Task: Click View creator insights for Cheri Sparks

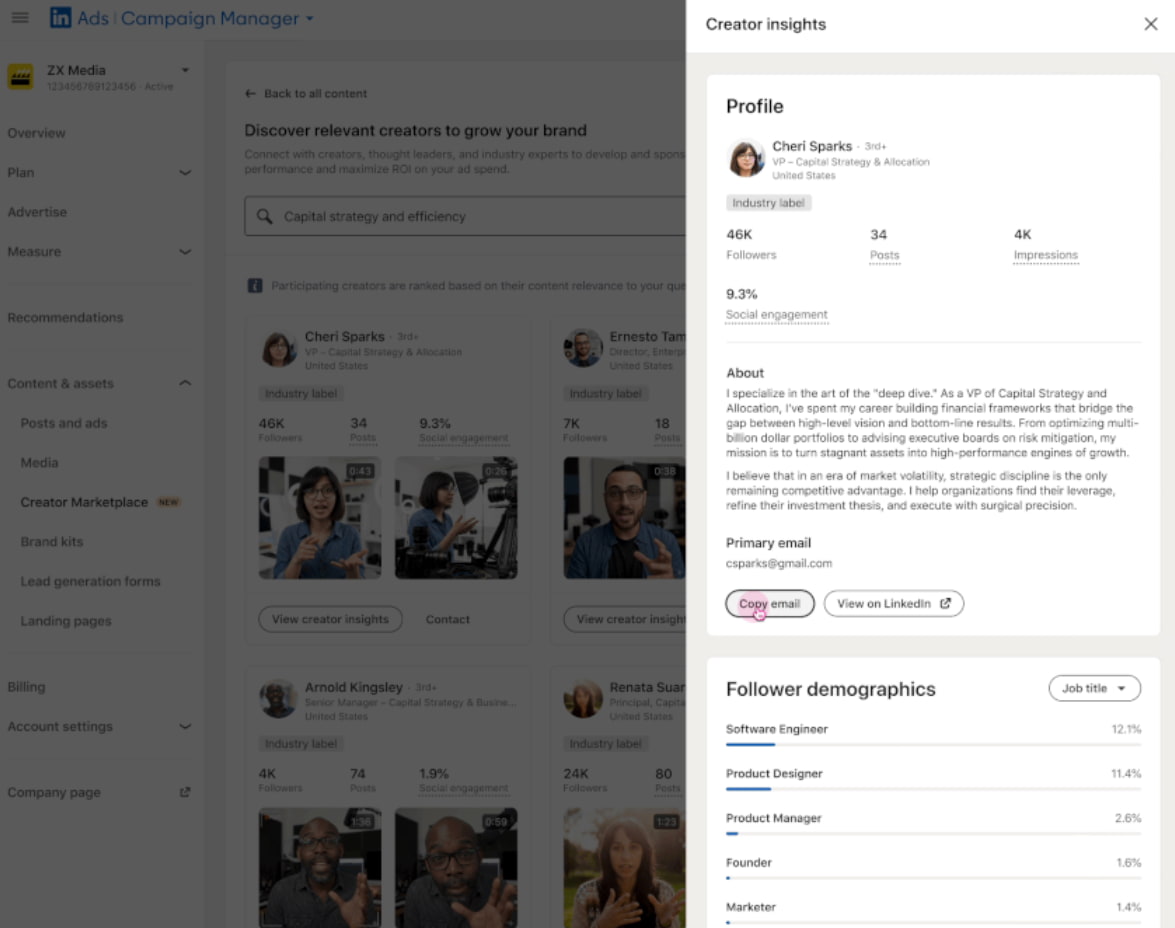Action: 330,619
